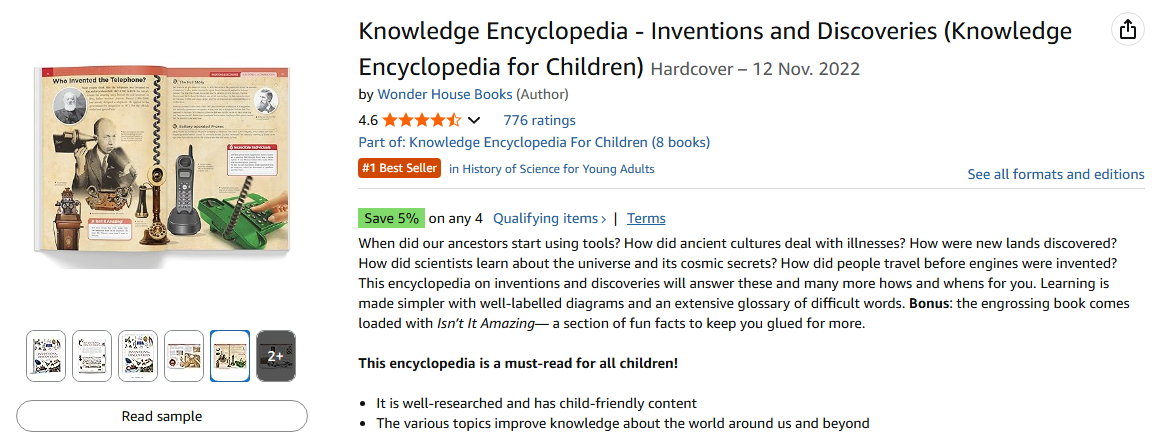Open the 776 ratings link
This screenshot has width=1155, height=436.
coord(539,120)
